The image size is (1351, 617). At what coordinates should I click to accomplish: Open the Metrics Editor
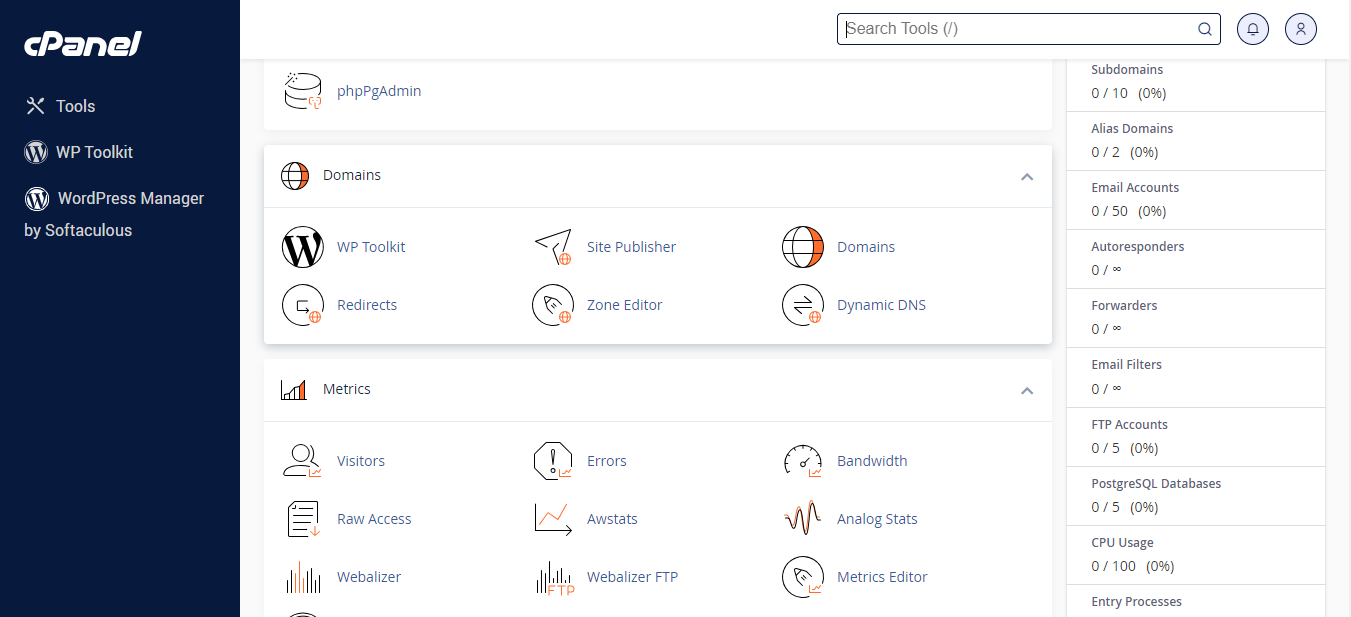pos(881,576)
